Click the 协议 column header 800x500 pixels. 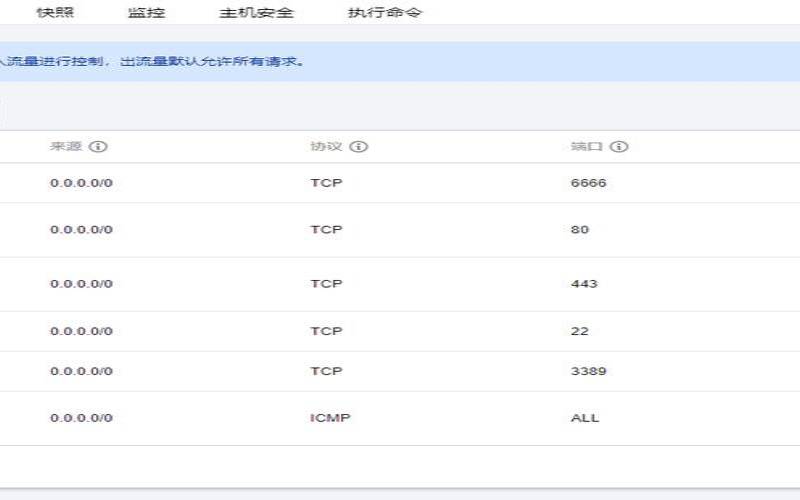326,147
